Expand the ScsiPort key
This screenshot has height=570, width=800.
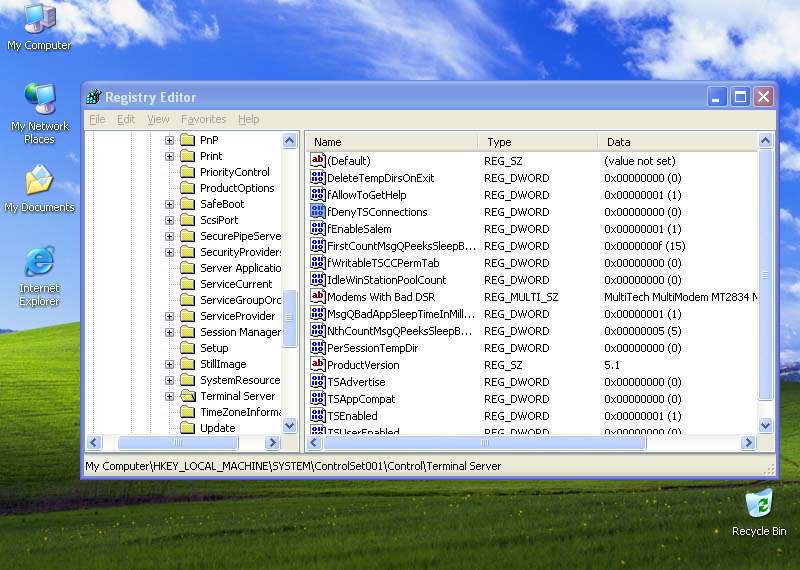pos(169,220)
